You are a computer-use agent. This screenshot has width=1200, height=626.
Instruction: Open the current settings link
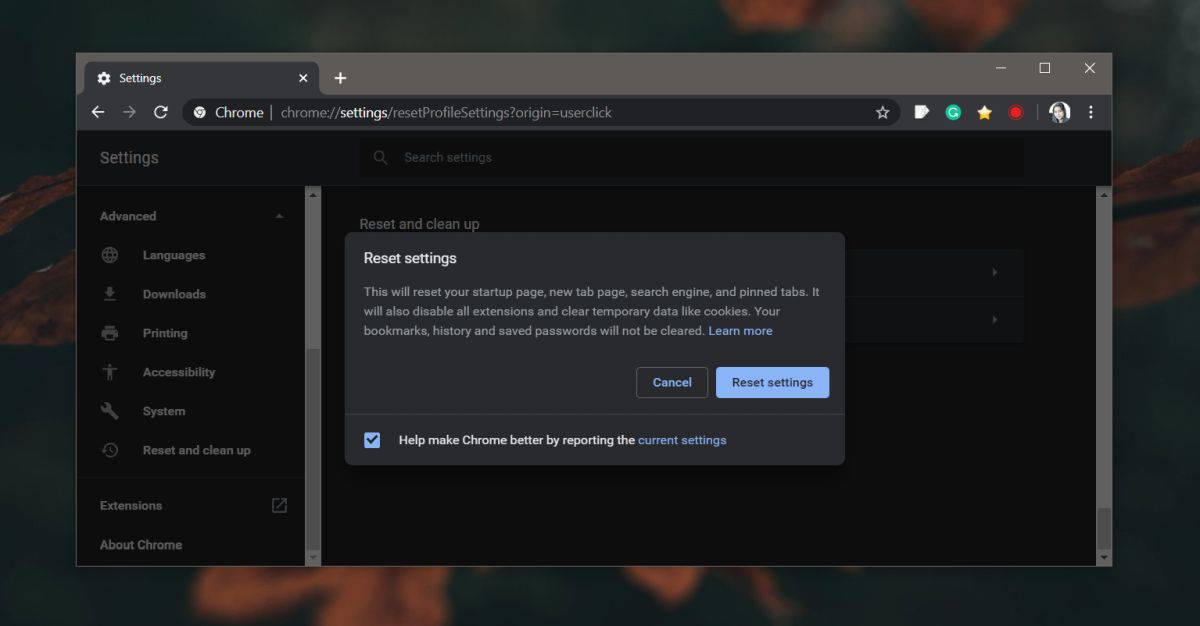(x=682, y=440)
